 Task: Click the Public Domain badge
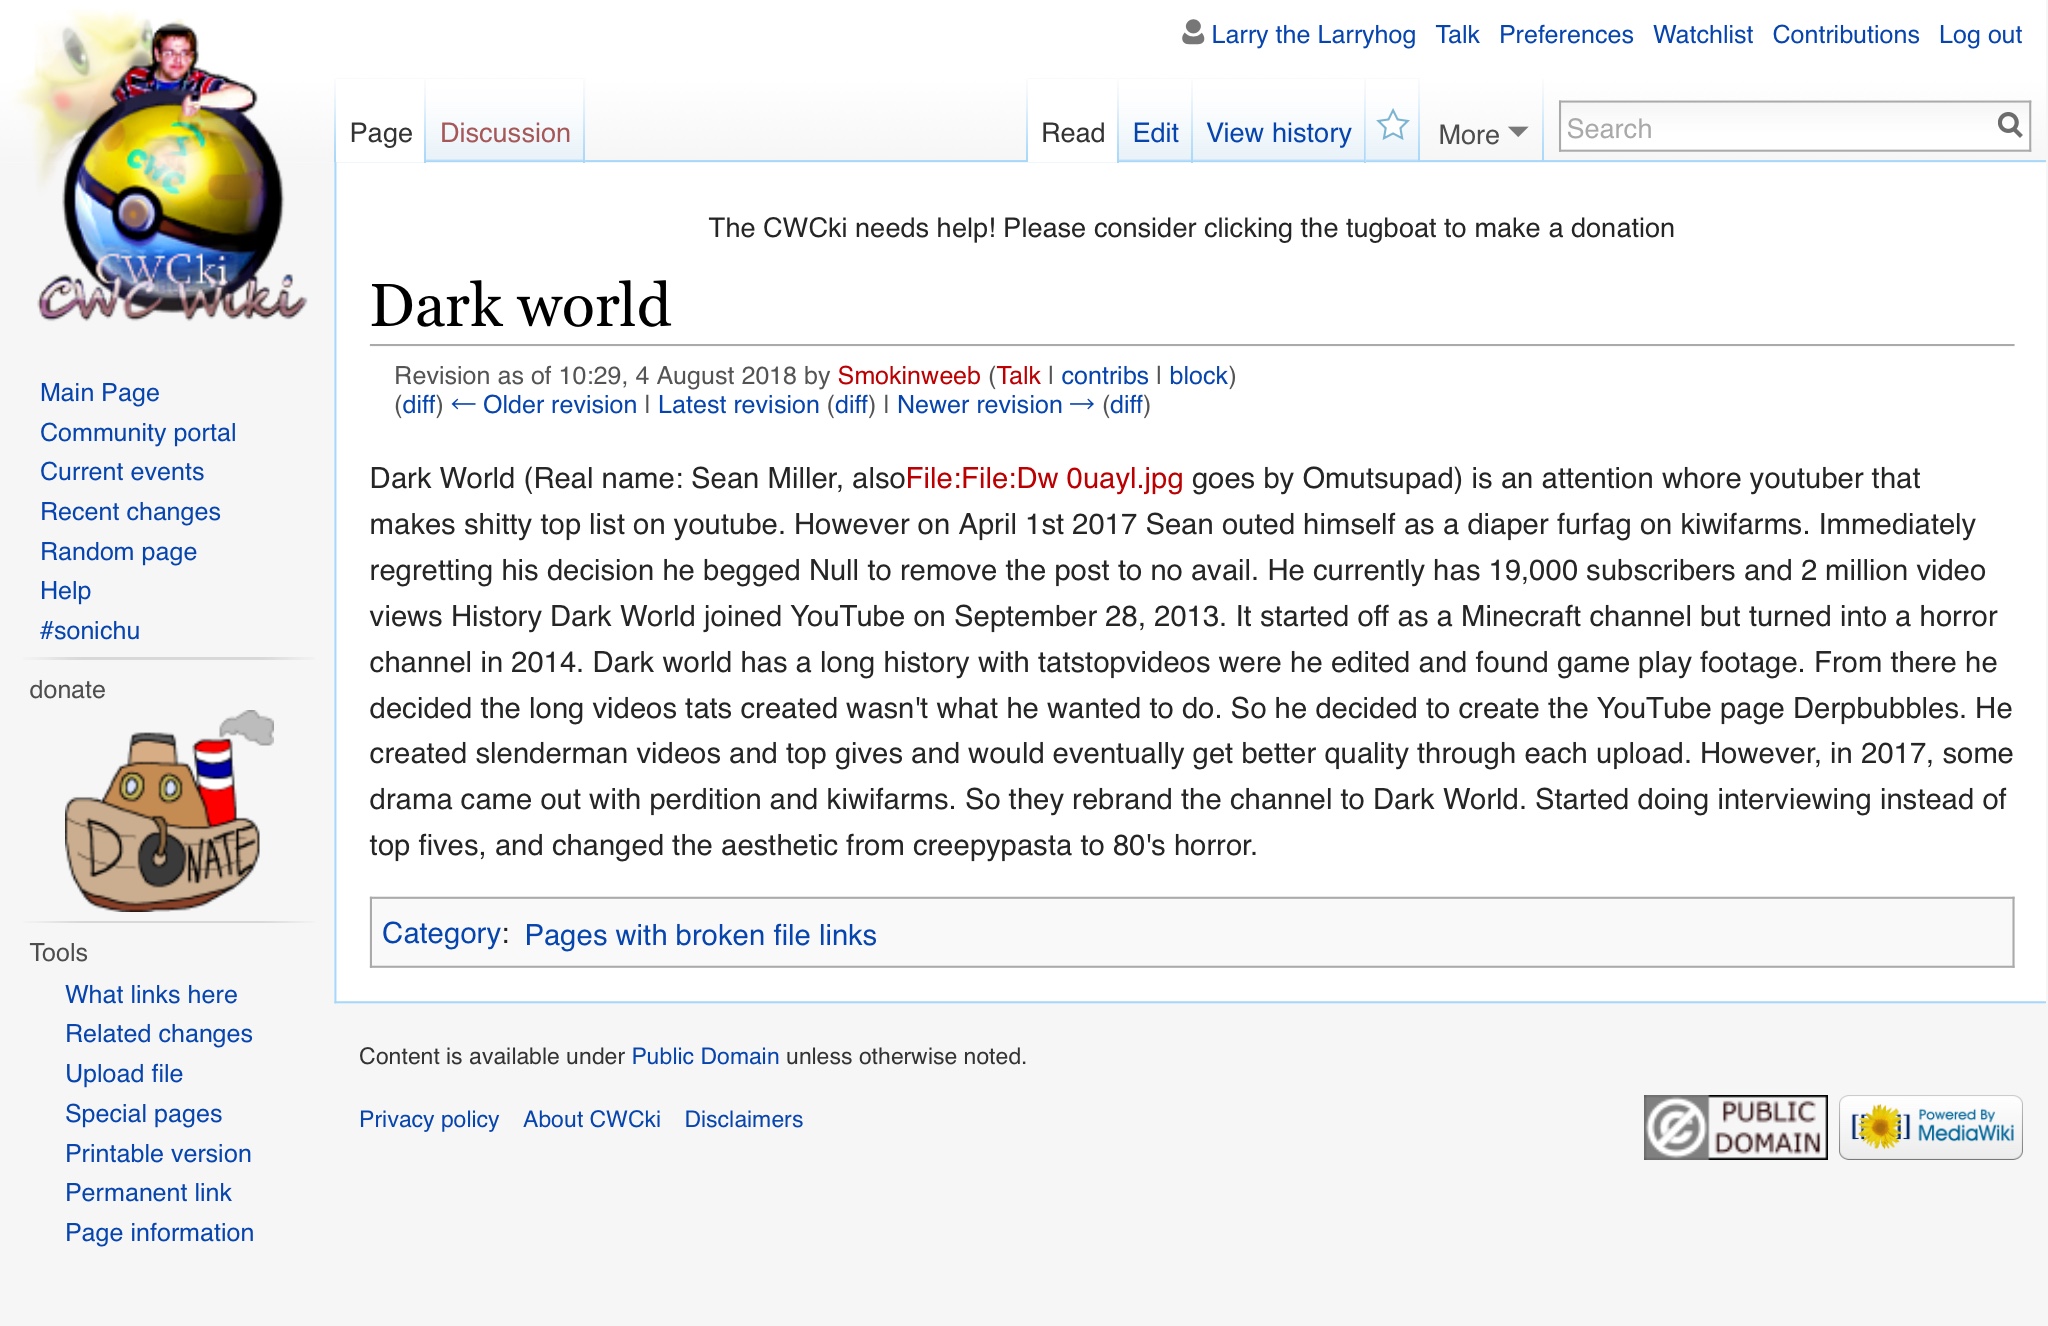[x=1735, y=1127]
